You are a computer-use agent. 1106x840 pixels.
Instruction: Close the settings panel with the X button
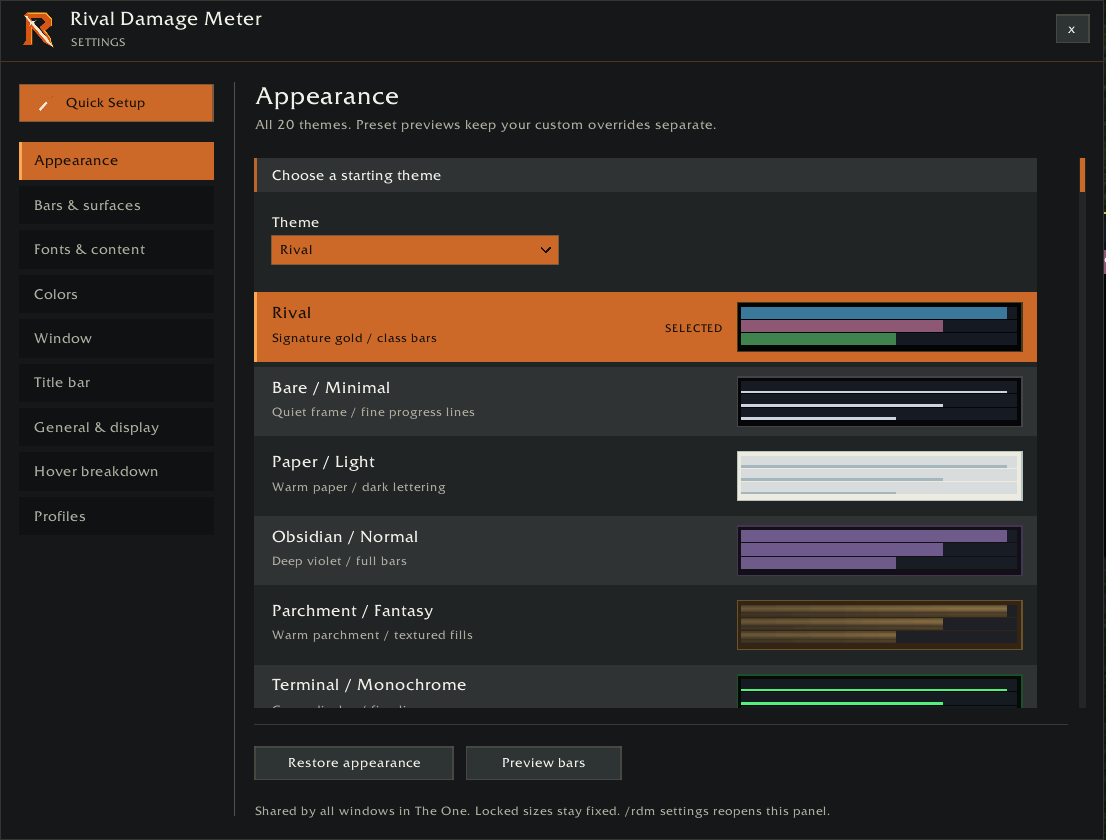tap(1072, 30)
